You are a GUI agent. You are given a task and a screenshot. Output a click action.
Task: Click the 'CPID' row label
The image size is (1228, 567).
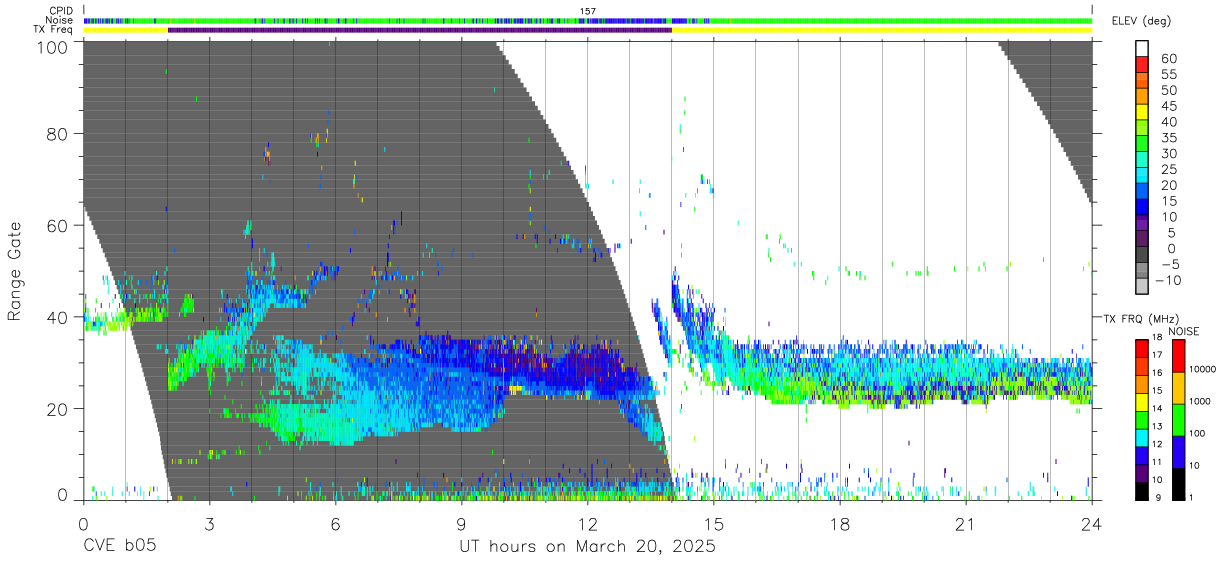tap(60, 11)
